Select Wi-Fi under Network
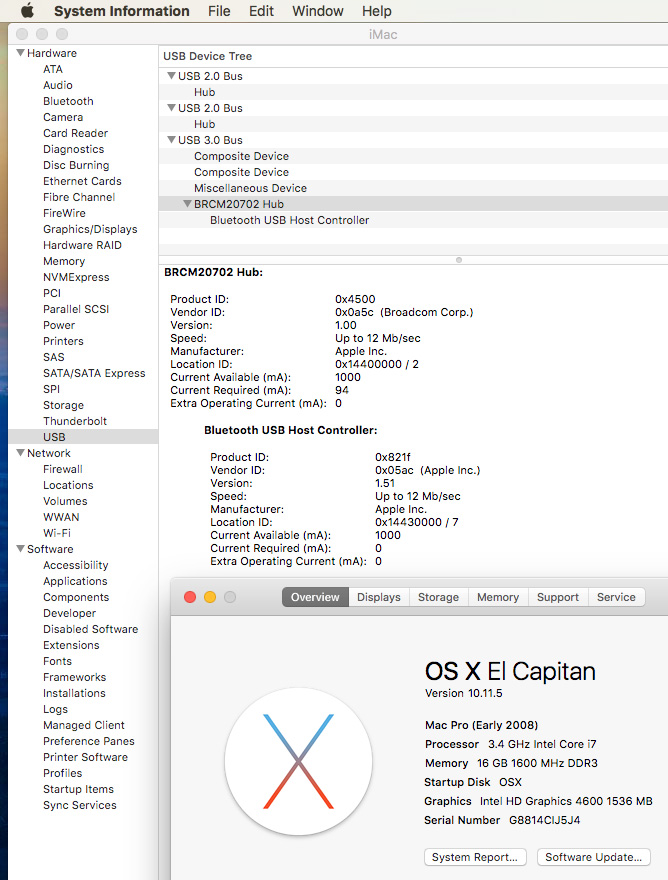668x880 pixels. point(57,533)
